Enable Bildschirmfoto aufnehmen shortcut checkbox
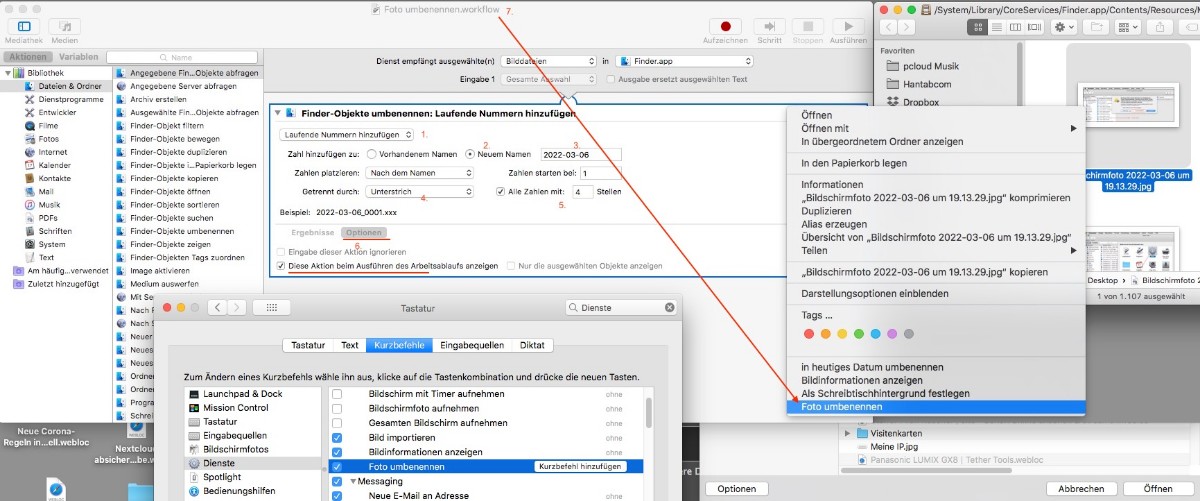This screenshot has width=1200, height=501. (x=337, y=410)
